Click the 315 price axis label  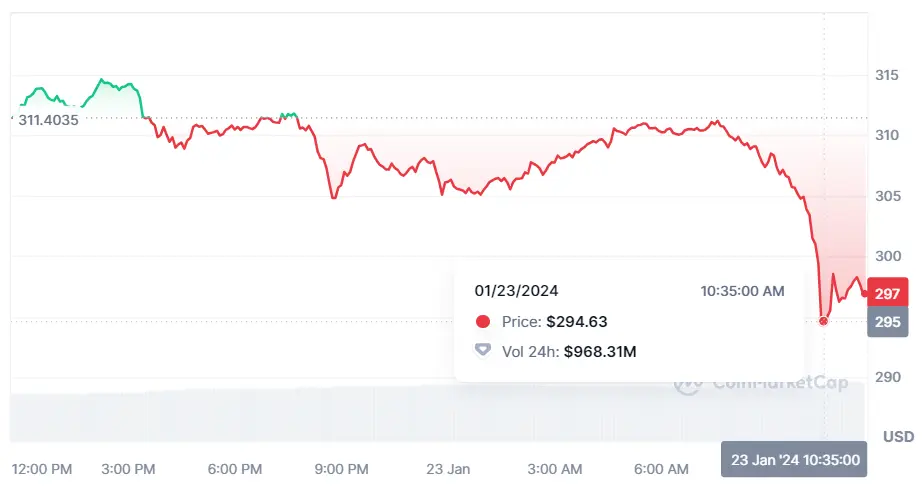pos(887,75)
